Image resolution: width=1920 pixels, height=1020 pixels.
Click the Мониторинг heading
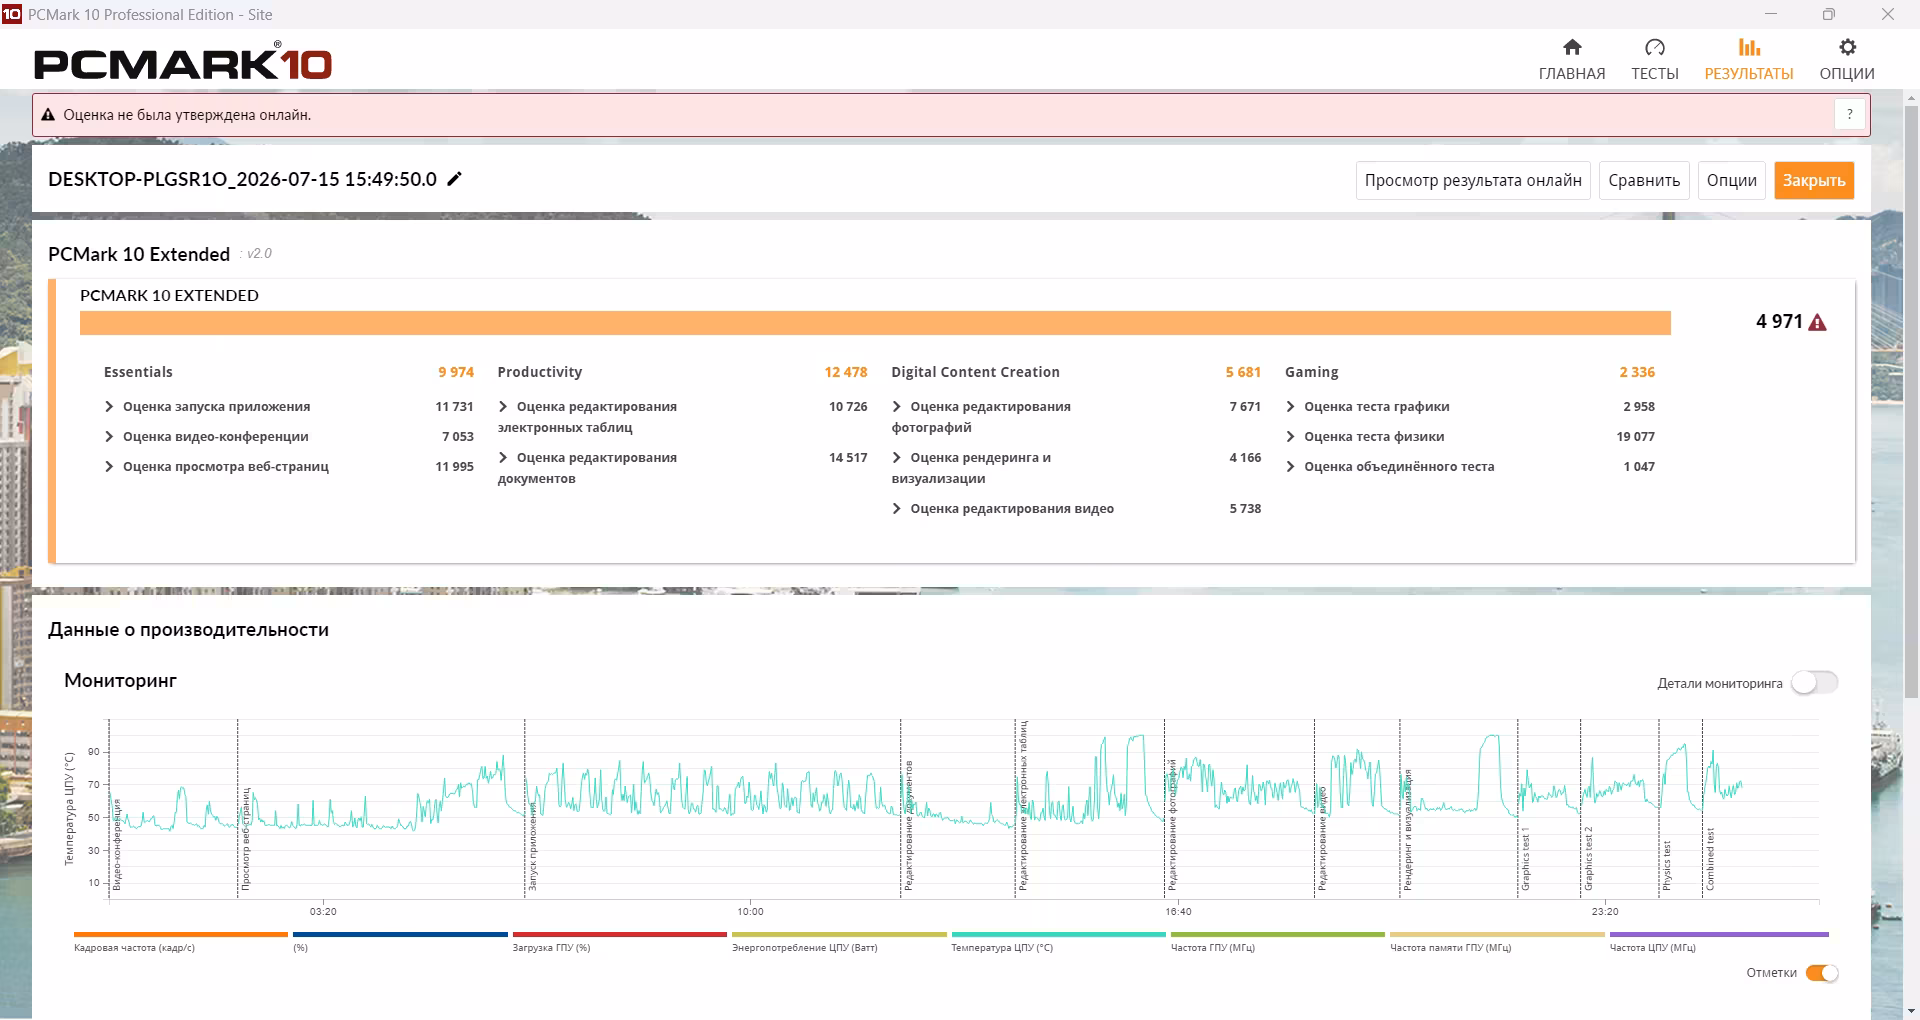point(120,680)
